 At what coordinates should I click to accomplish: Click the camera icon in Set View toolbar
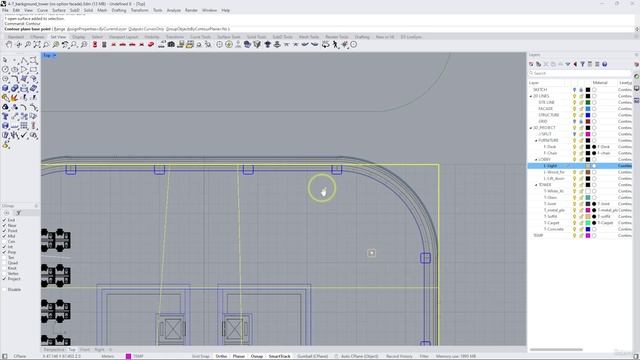(171, 44)
